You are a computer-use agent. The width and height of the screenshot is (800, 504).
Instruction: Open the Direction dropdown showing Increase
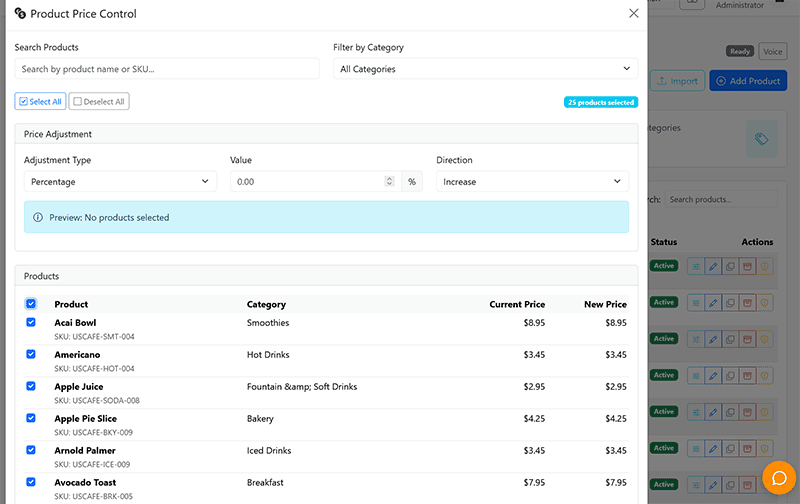point(532,182)
